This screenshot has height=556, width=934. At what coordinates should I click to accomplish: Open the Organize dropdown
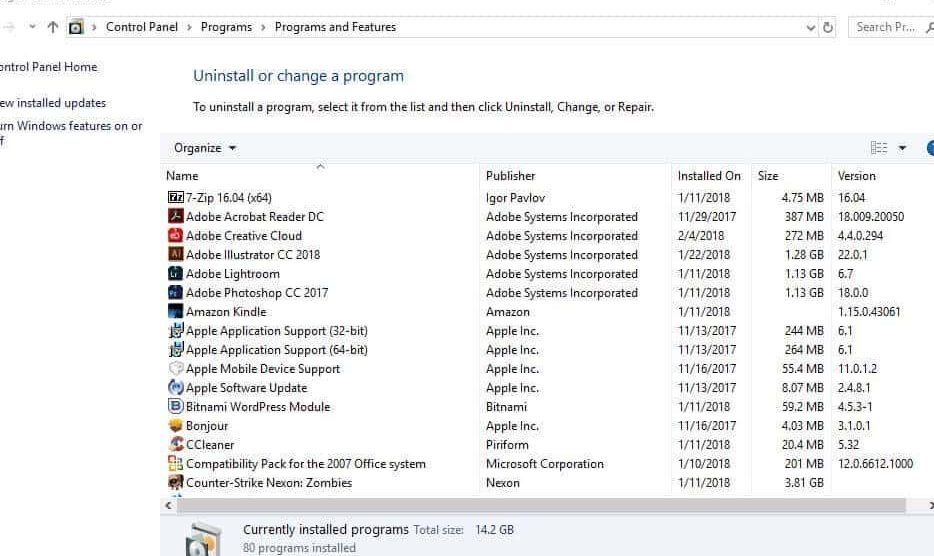(x=205, y=148)
